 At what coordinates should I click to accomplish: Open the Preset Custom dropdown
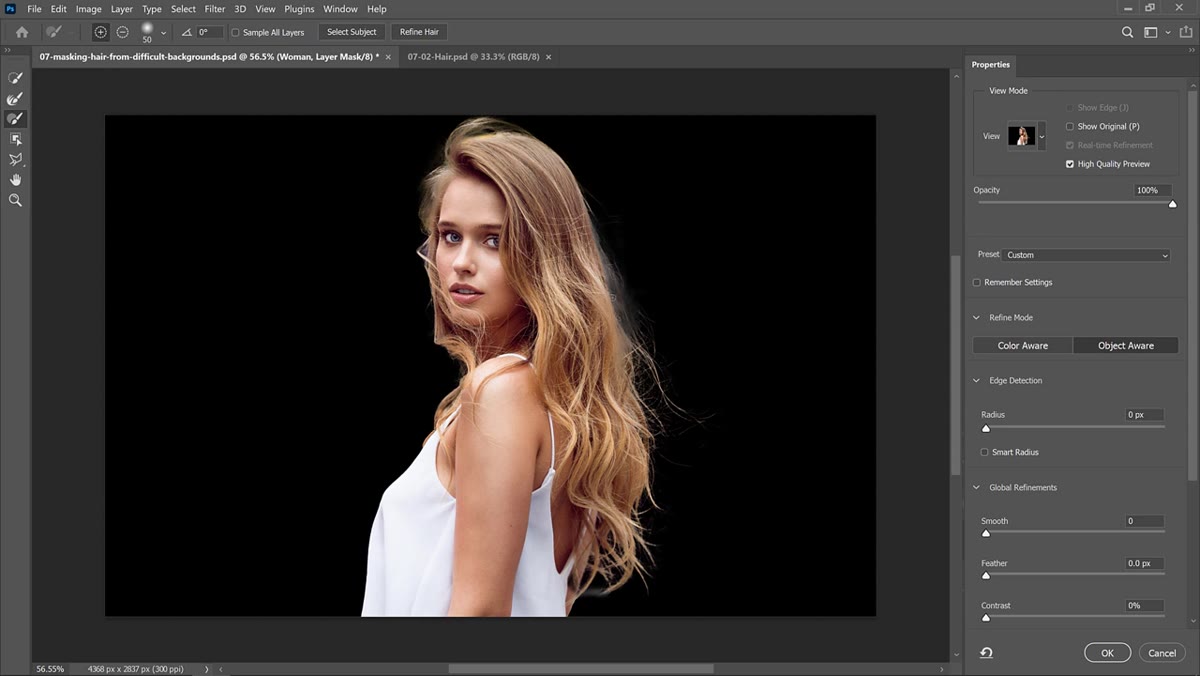coord(1087,255)
